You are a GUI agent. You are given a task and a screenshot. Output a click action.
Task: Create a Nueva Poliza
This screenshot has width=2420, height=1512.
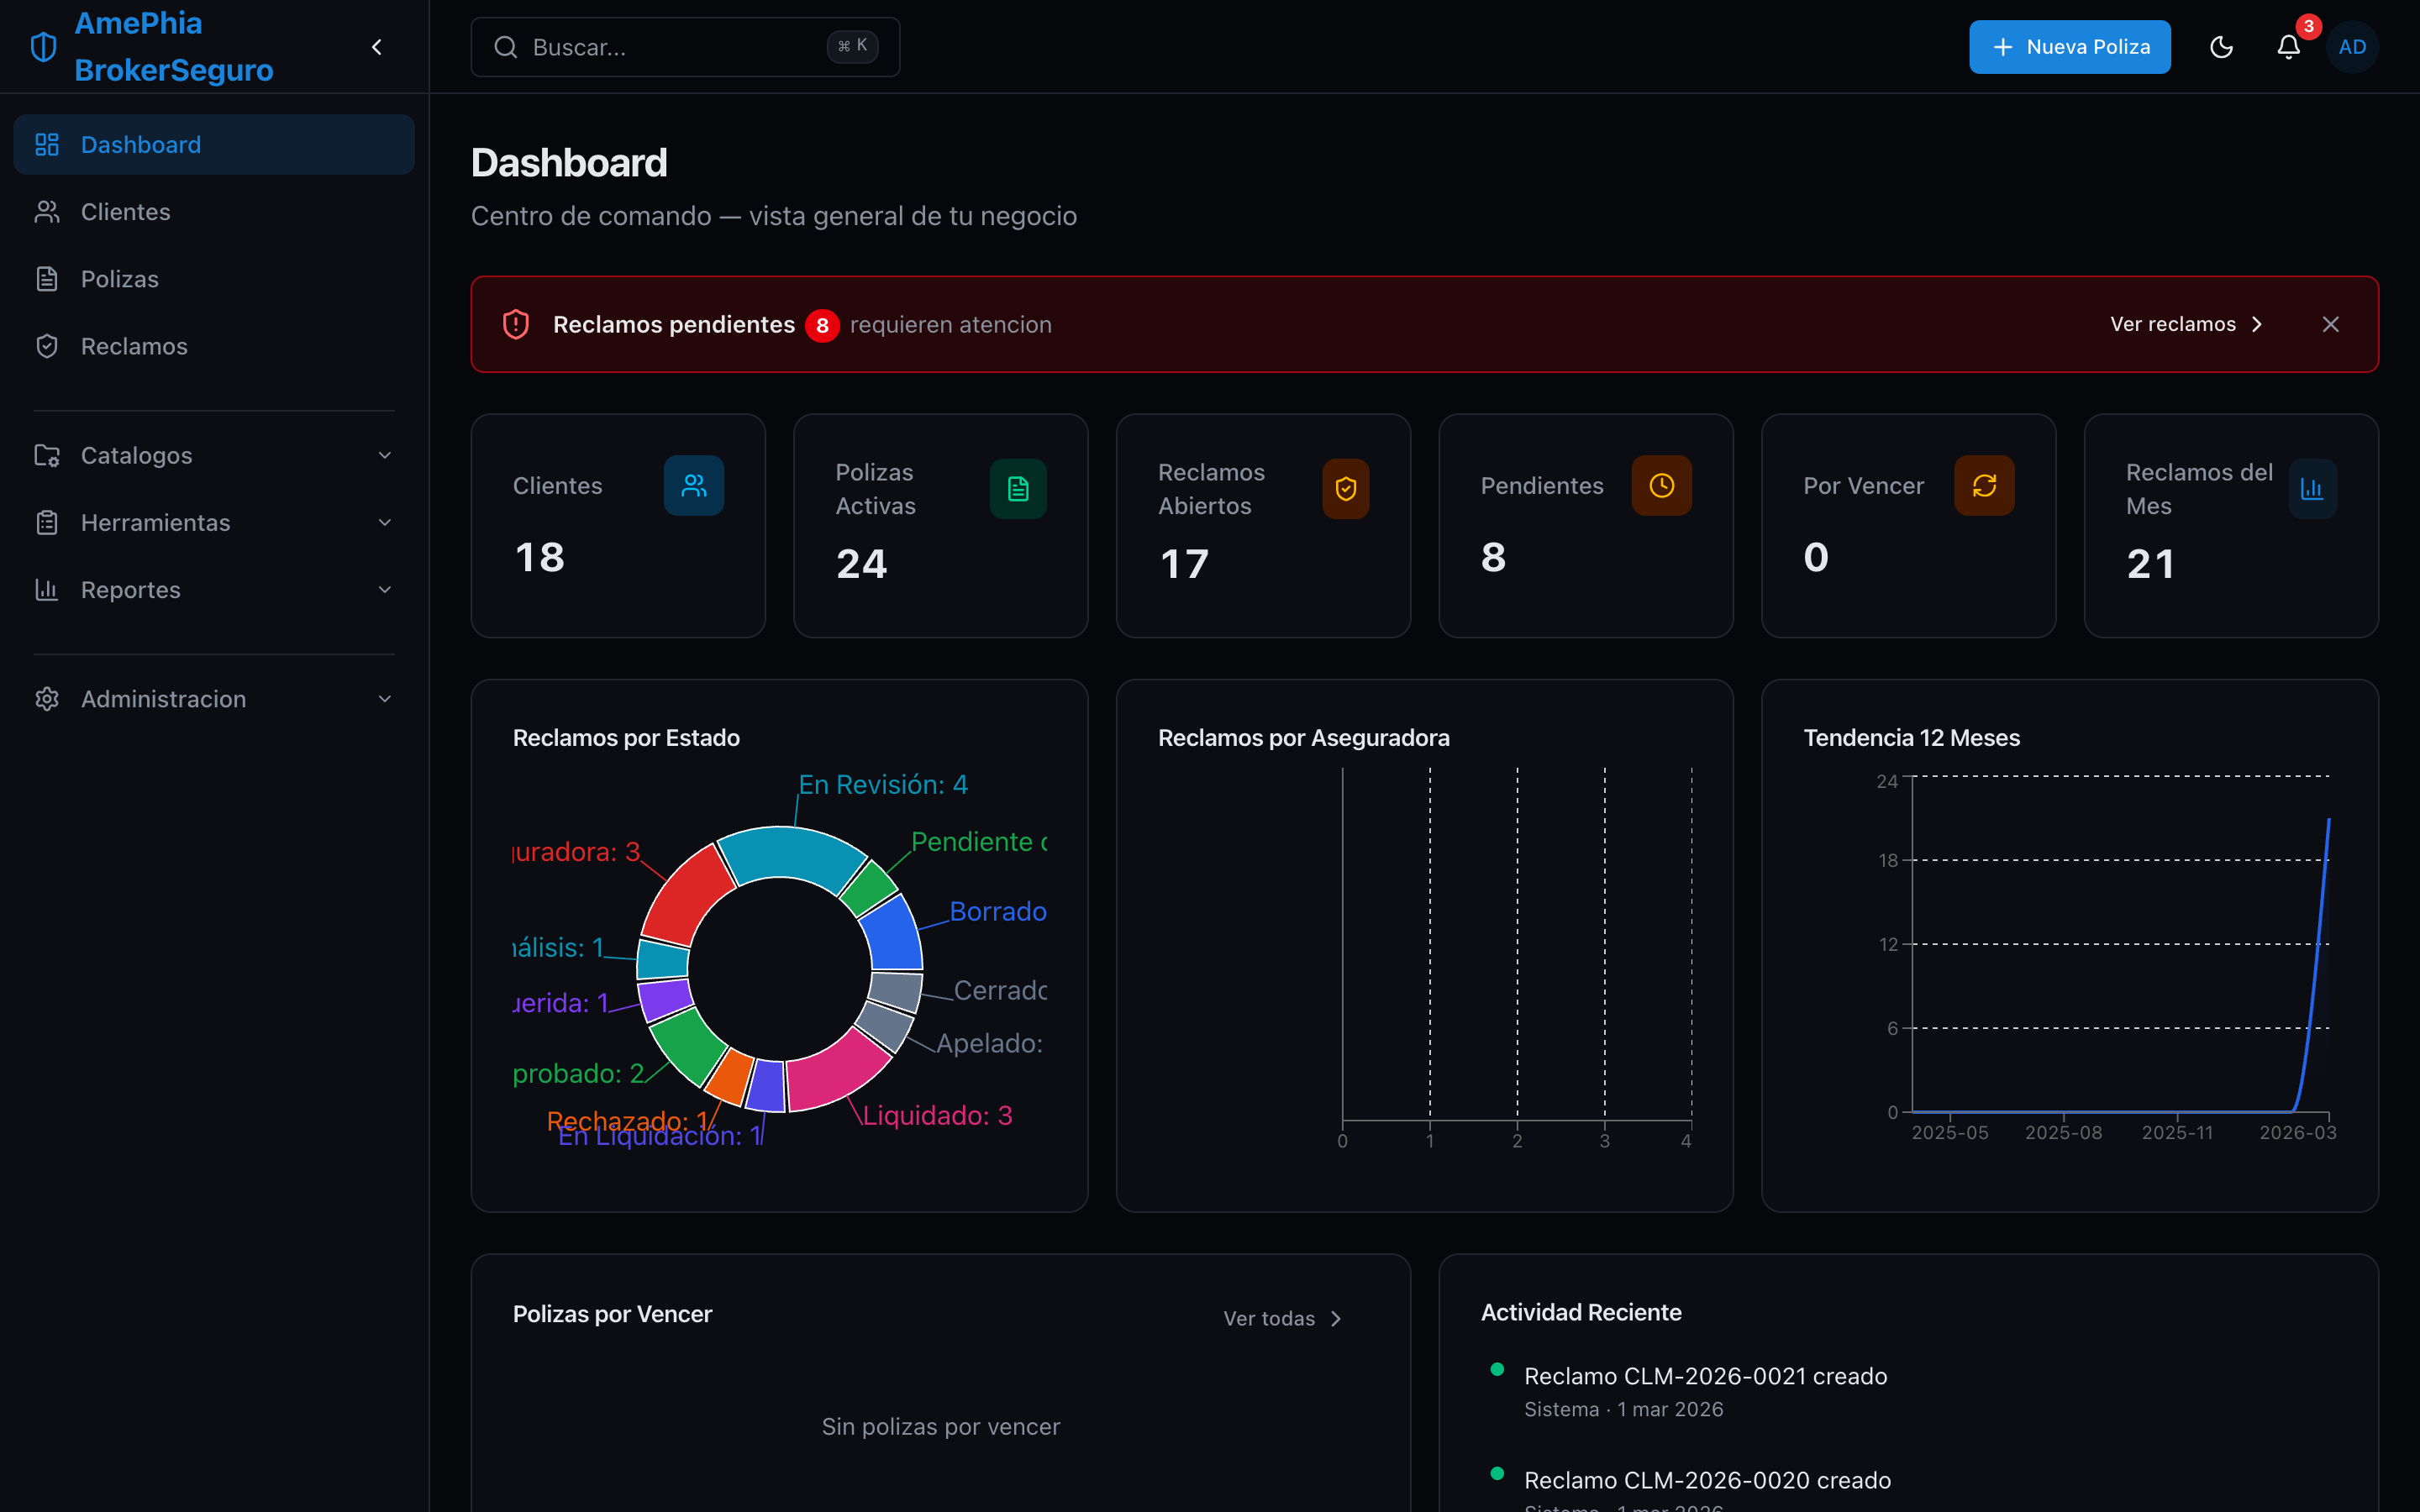[x=2070, y=47]
